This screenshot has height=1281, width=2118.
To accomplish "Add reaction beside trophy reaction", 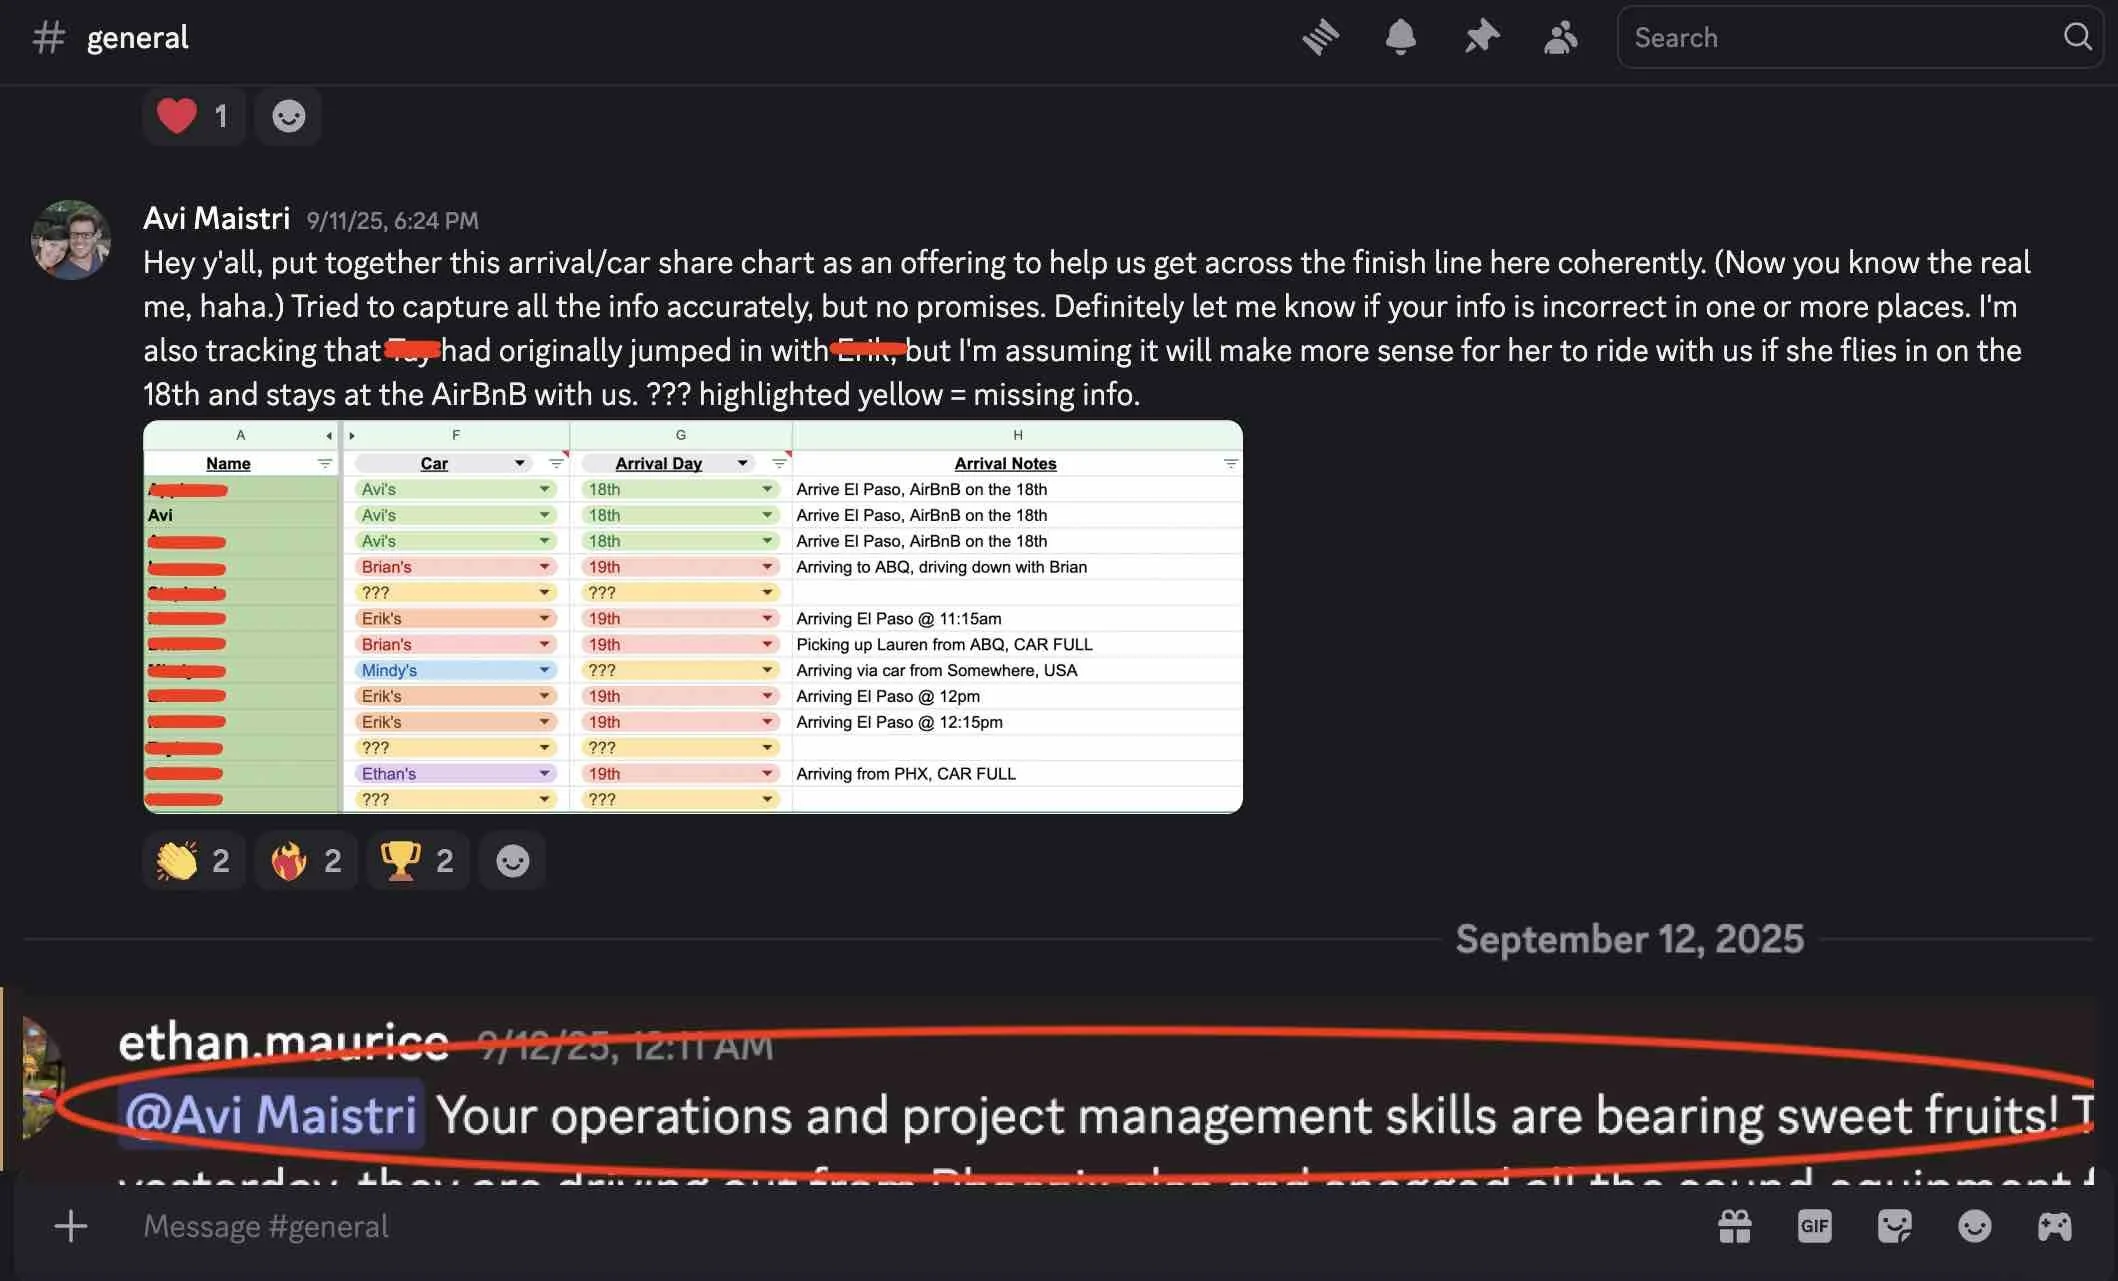I will [x=512, y=861].
